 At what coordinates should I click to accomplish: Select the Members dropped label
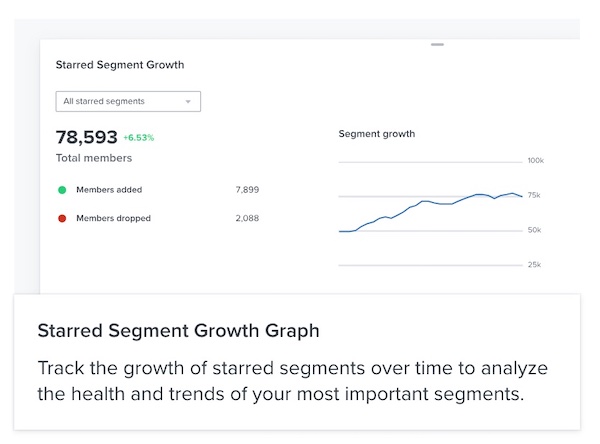coord(114,218)
